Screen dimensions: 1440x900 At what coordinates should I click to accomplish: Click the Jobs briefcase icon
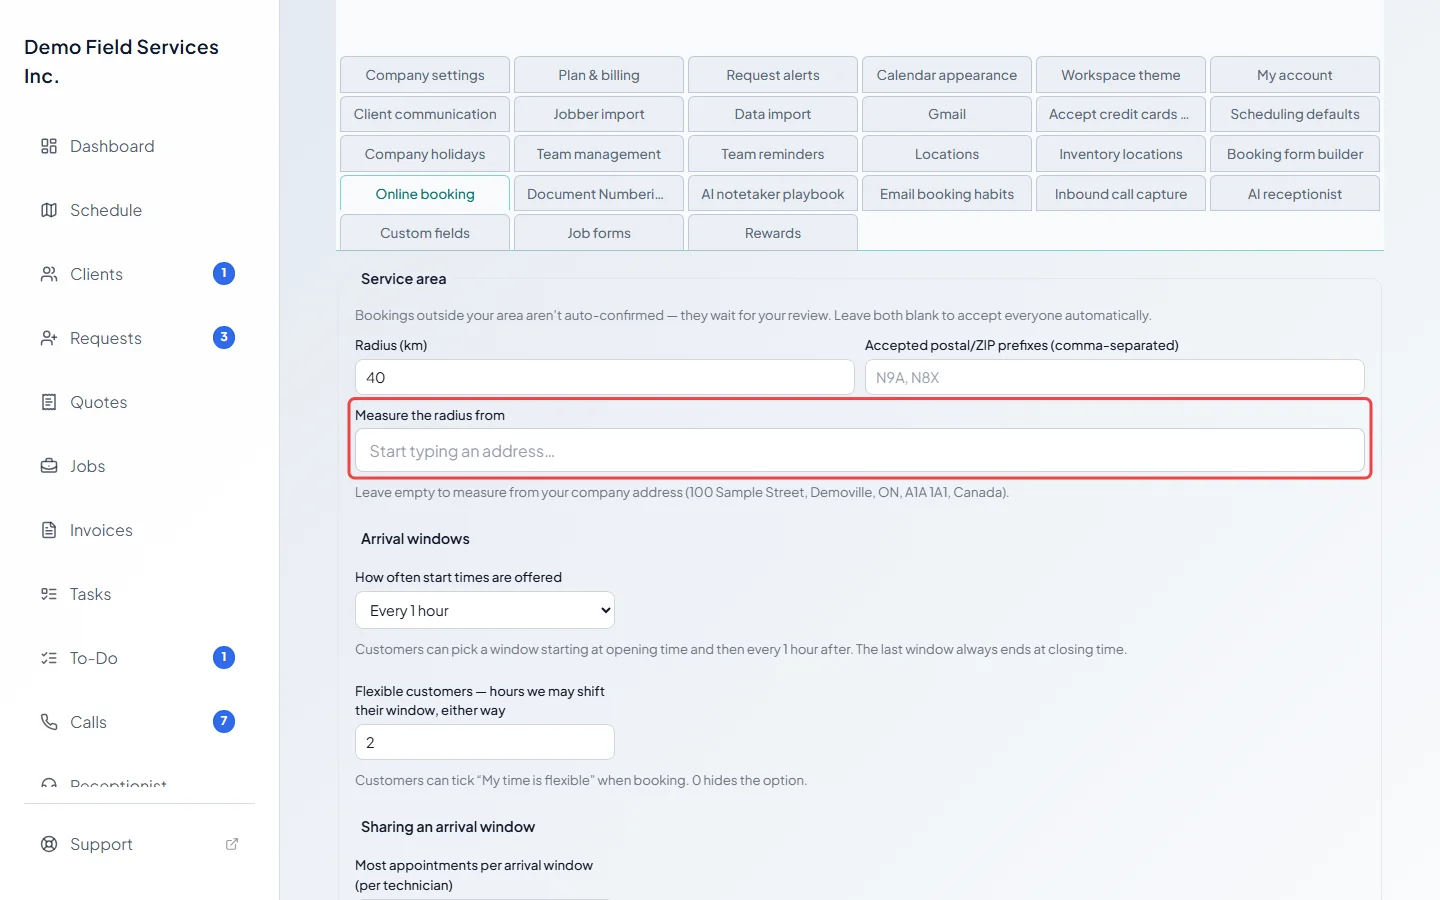[x=49, y=466]
